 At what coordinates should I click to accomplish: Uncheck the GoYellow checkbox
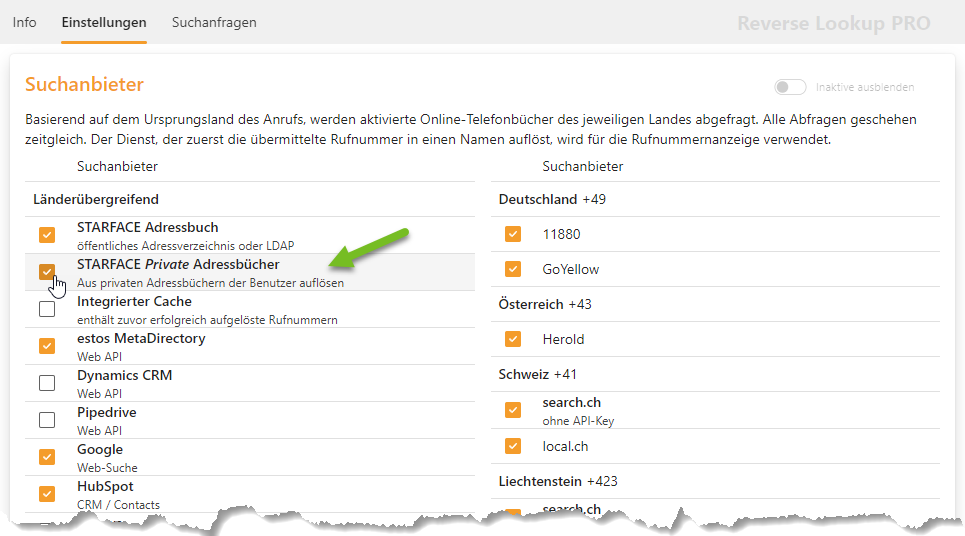[513, 269]
